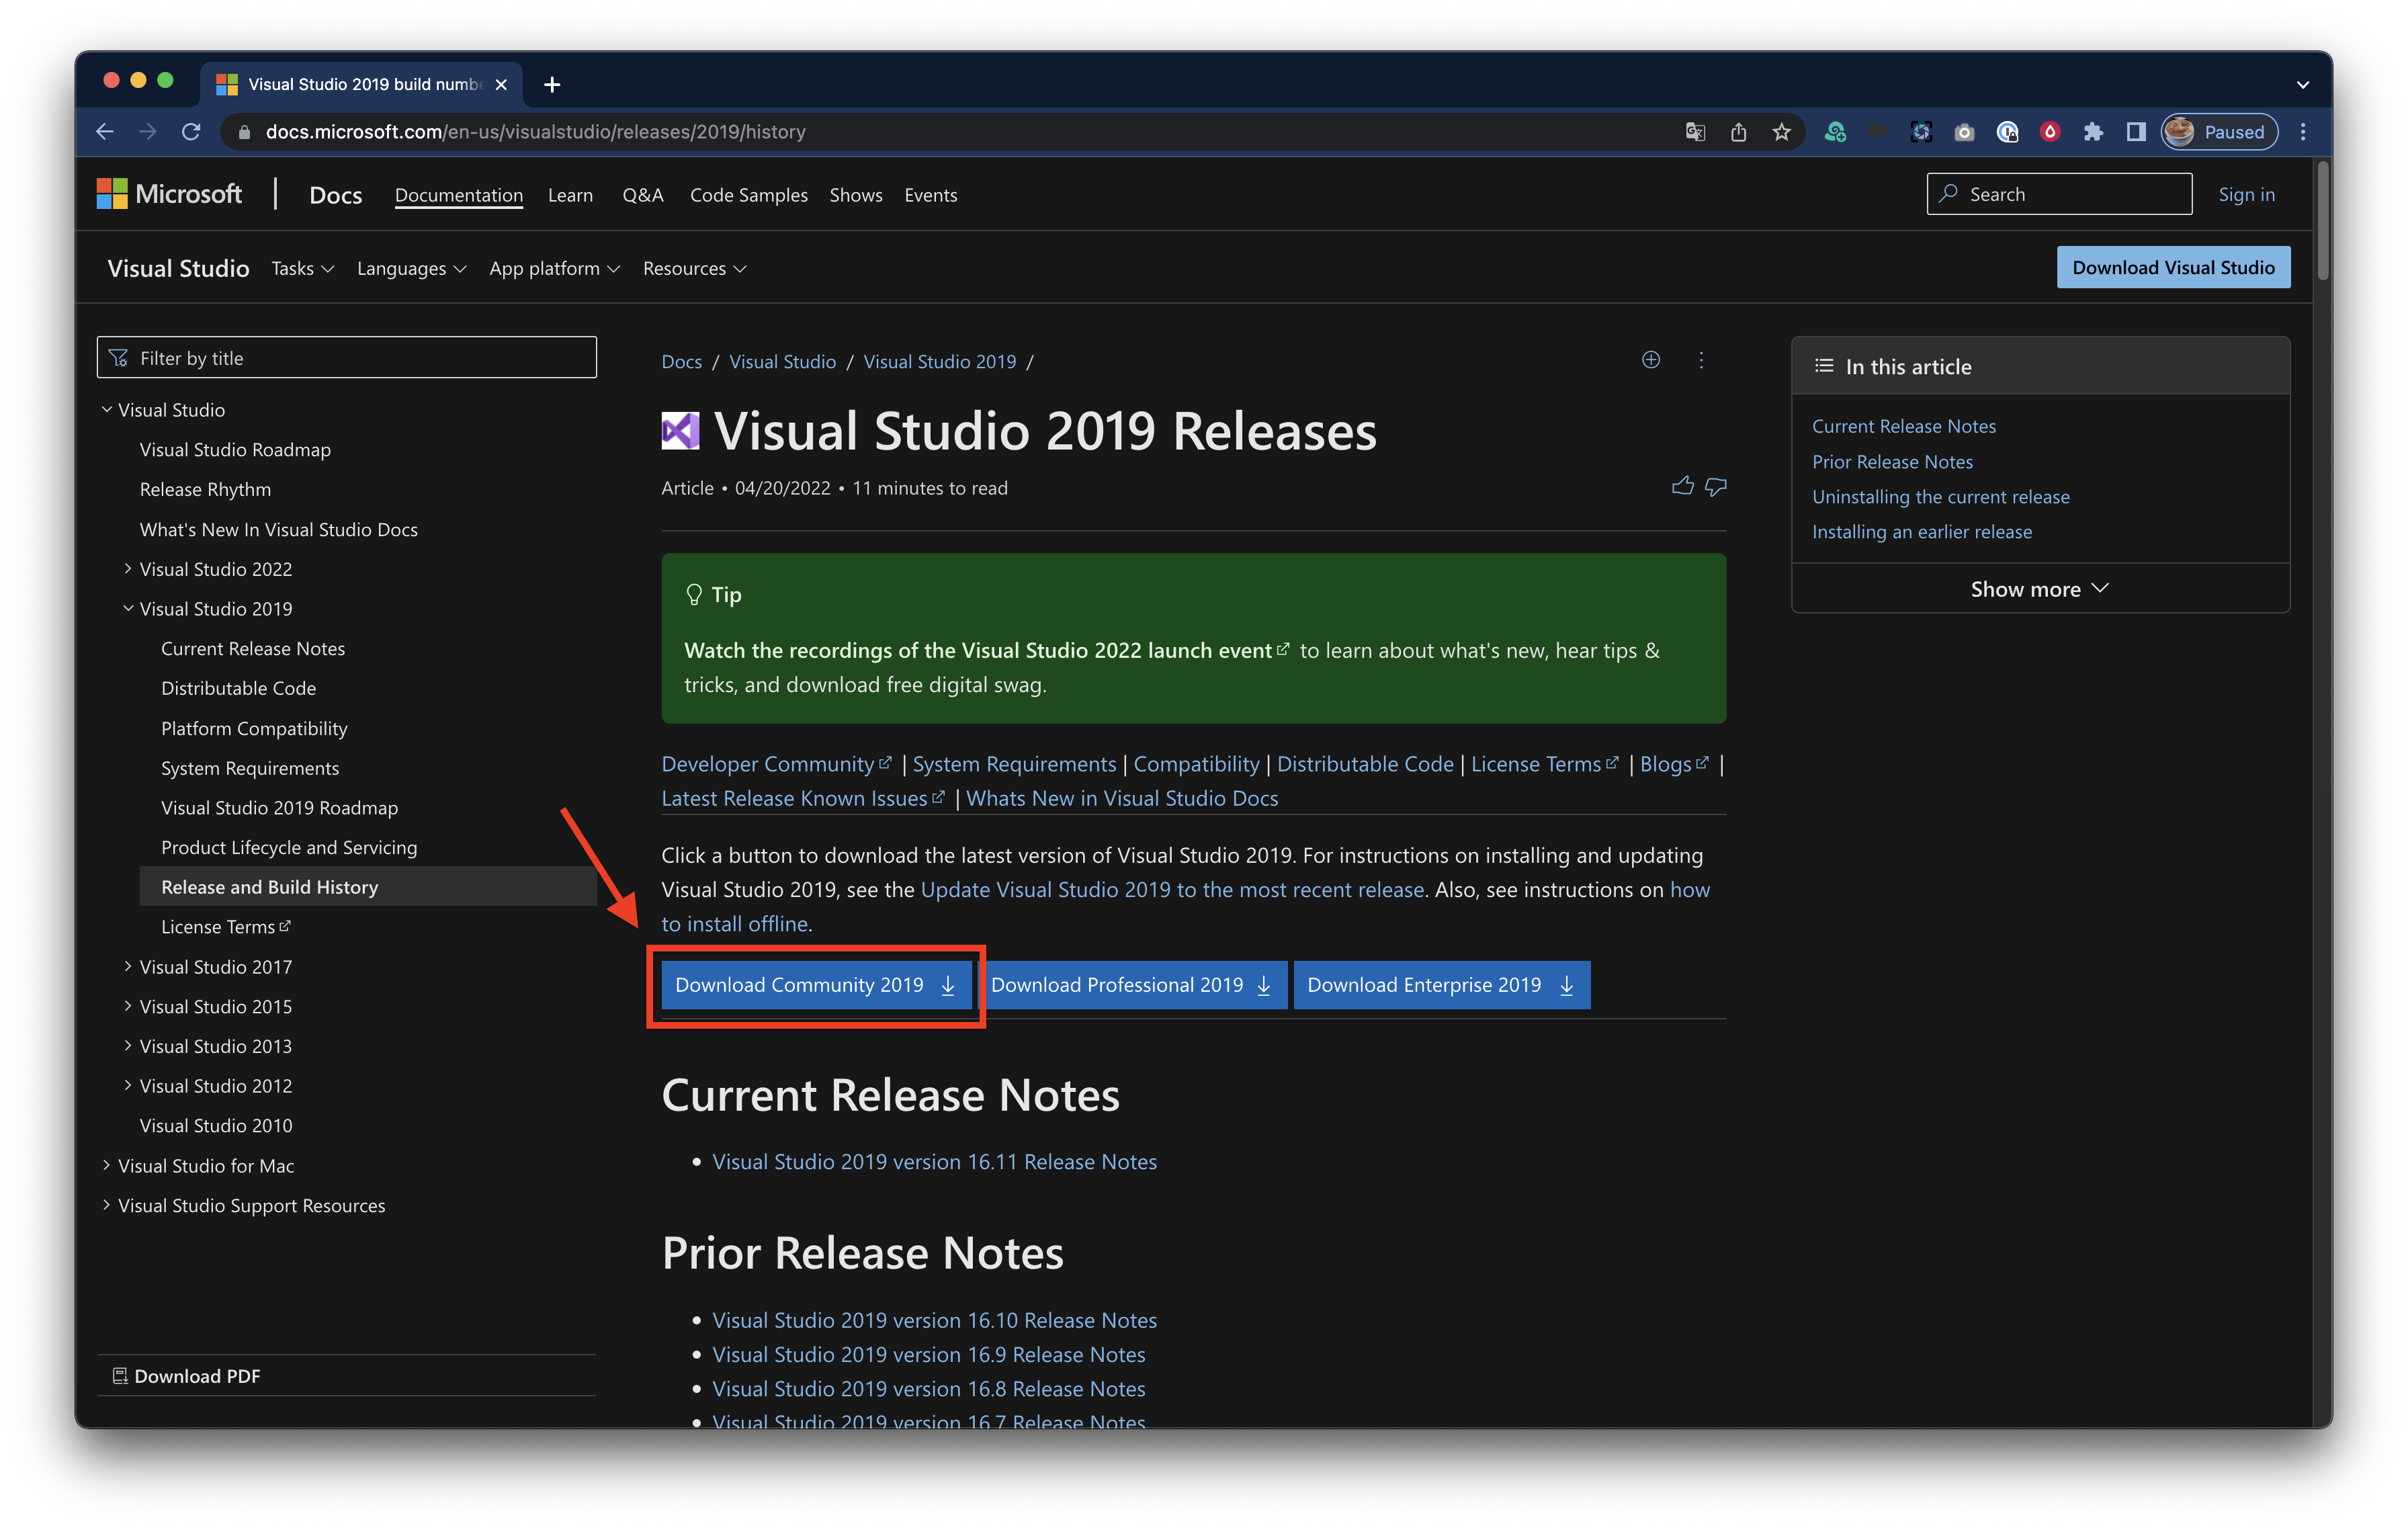The image size is (2408, 1528).
Task: Click the browser reload icon
Action: (x=191, y=132)
